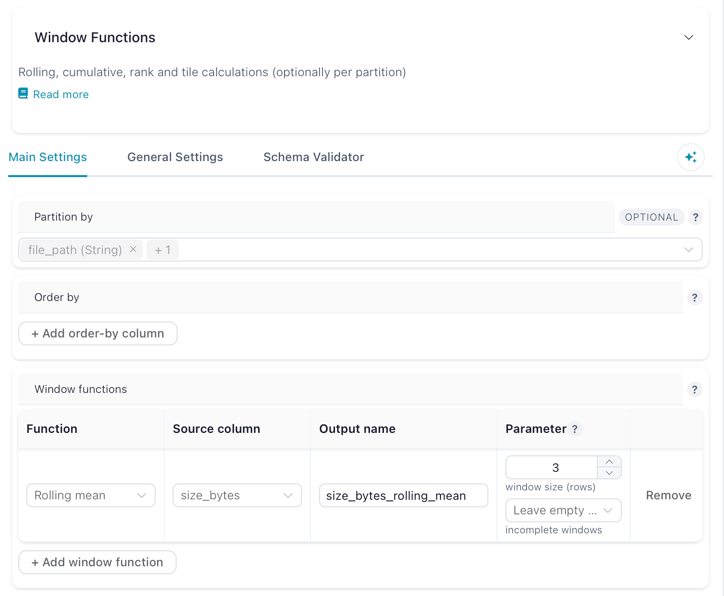Increase window size with up arrow

609,462
